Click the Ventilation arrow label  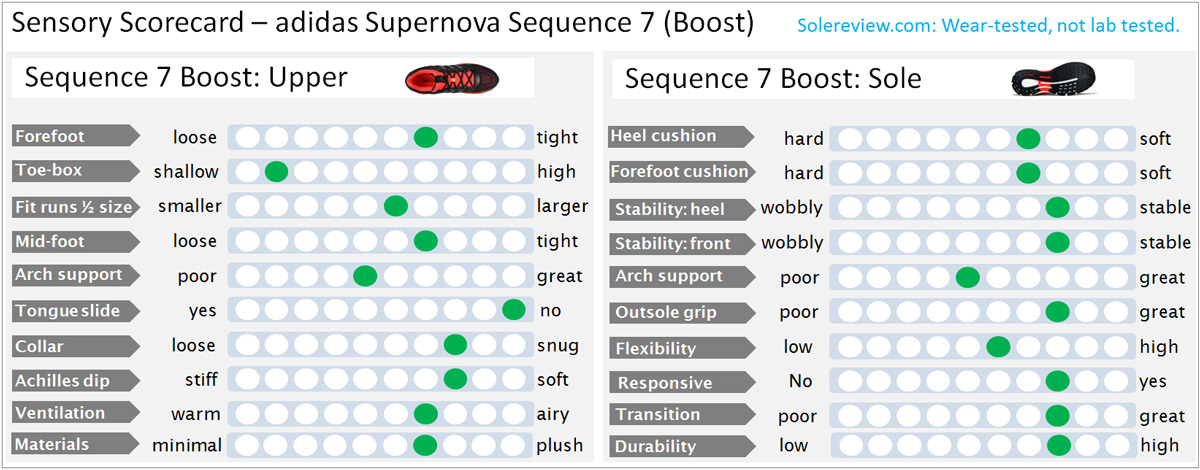click(x=76, y=413)
